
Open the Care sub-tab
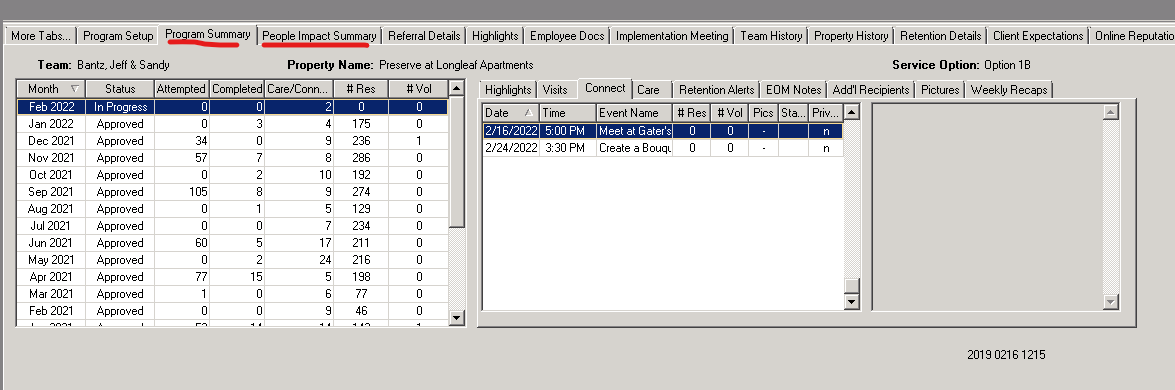click(x=648, y=90)
